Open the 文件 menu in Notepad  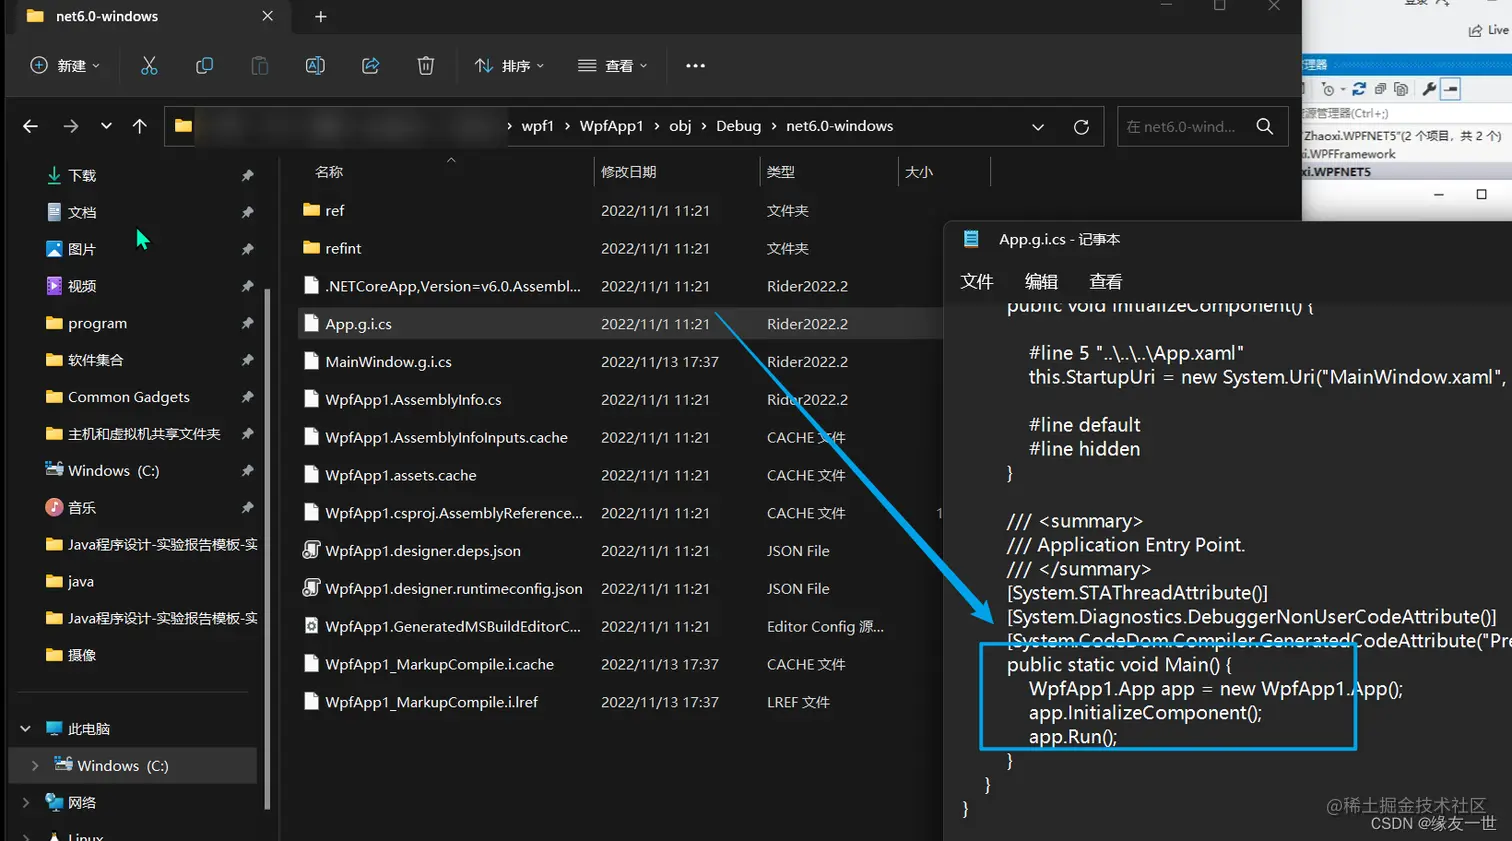point(977,282)
